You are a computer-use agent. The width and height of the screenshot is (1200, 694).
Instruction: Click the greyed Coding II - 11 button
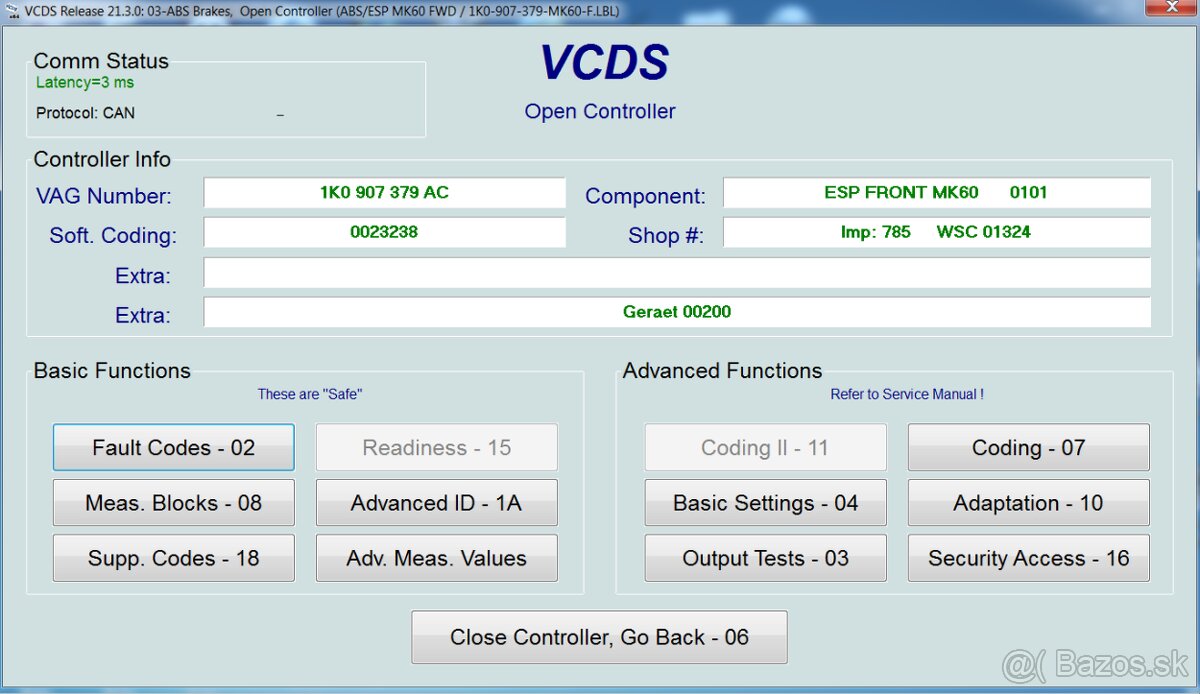tap(765, 447)
